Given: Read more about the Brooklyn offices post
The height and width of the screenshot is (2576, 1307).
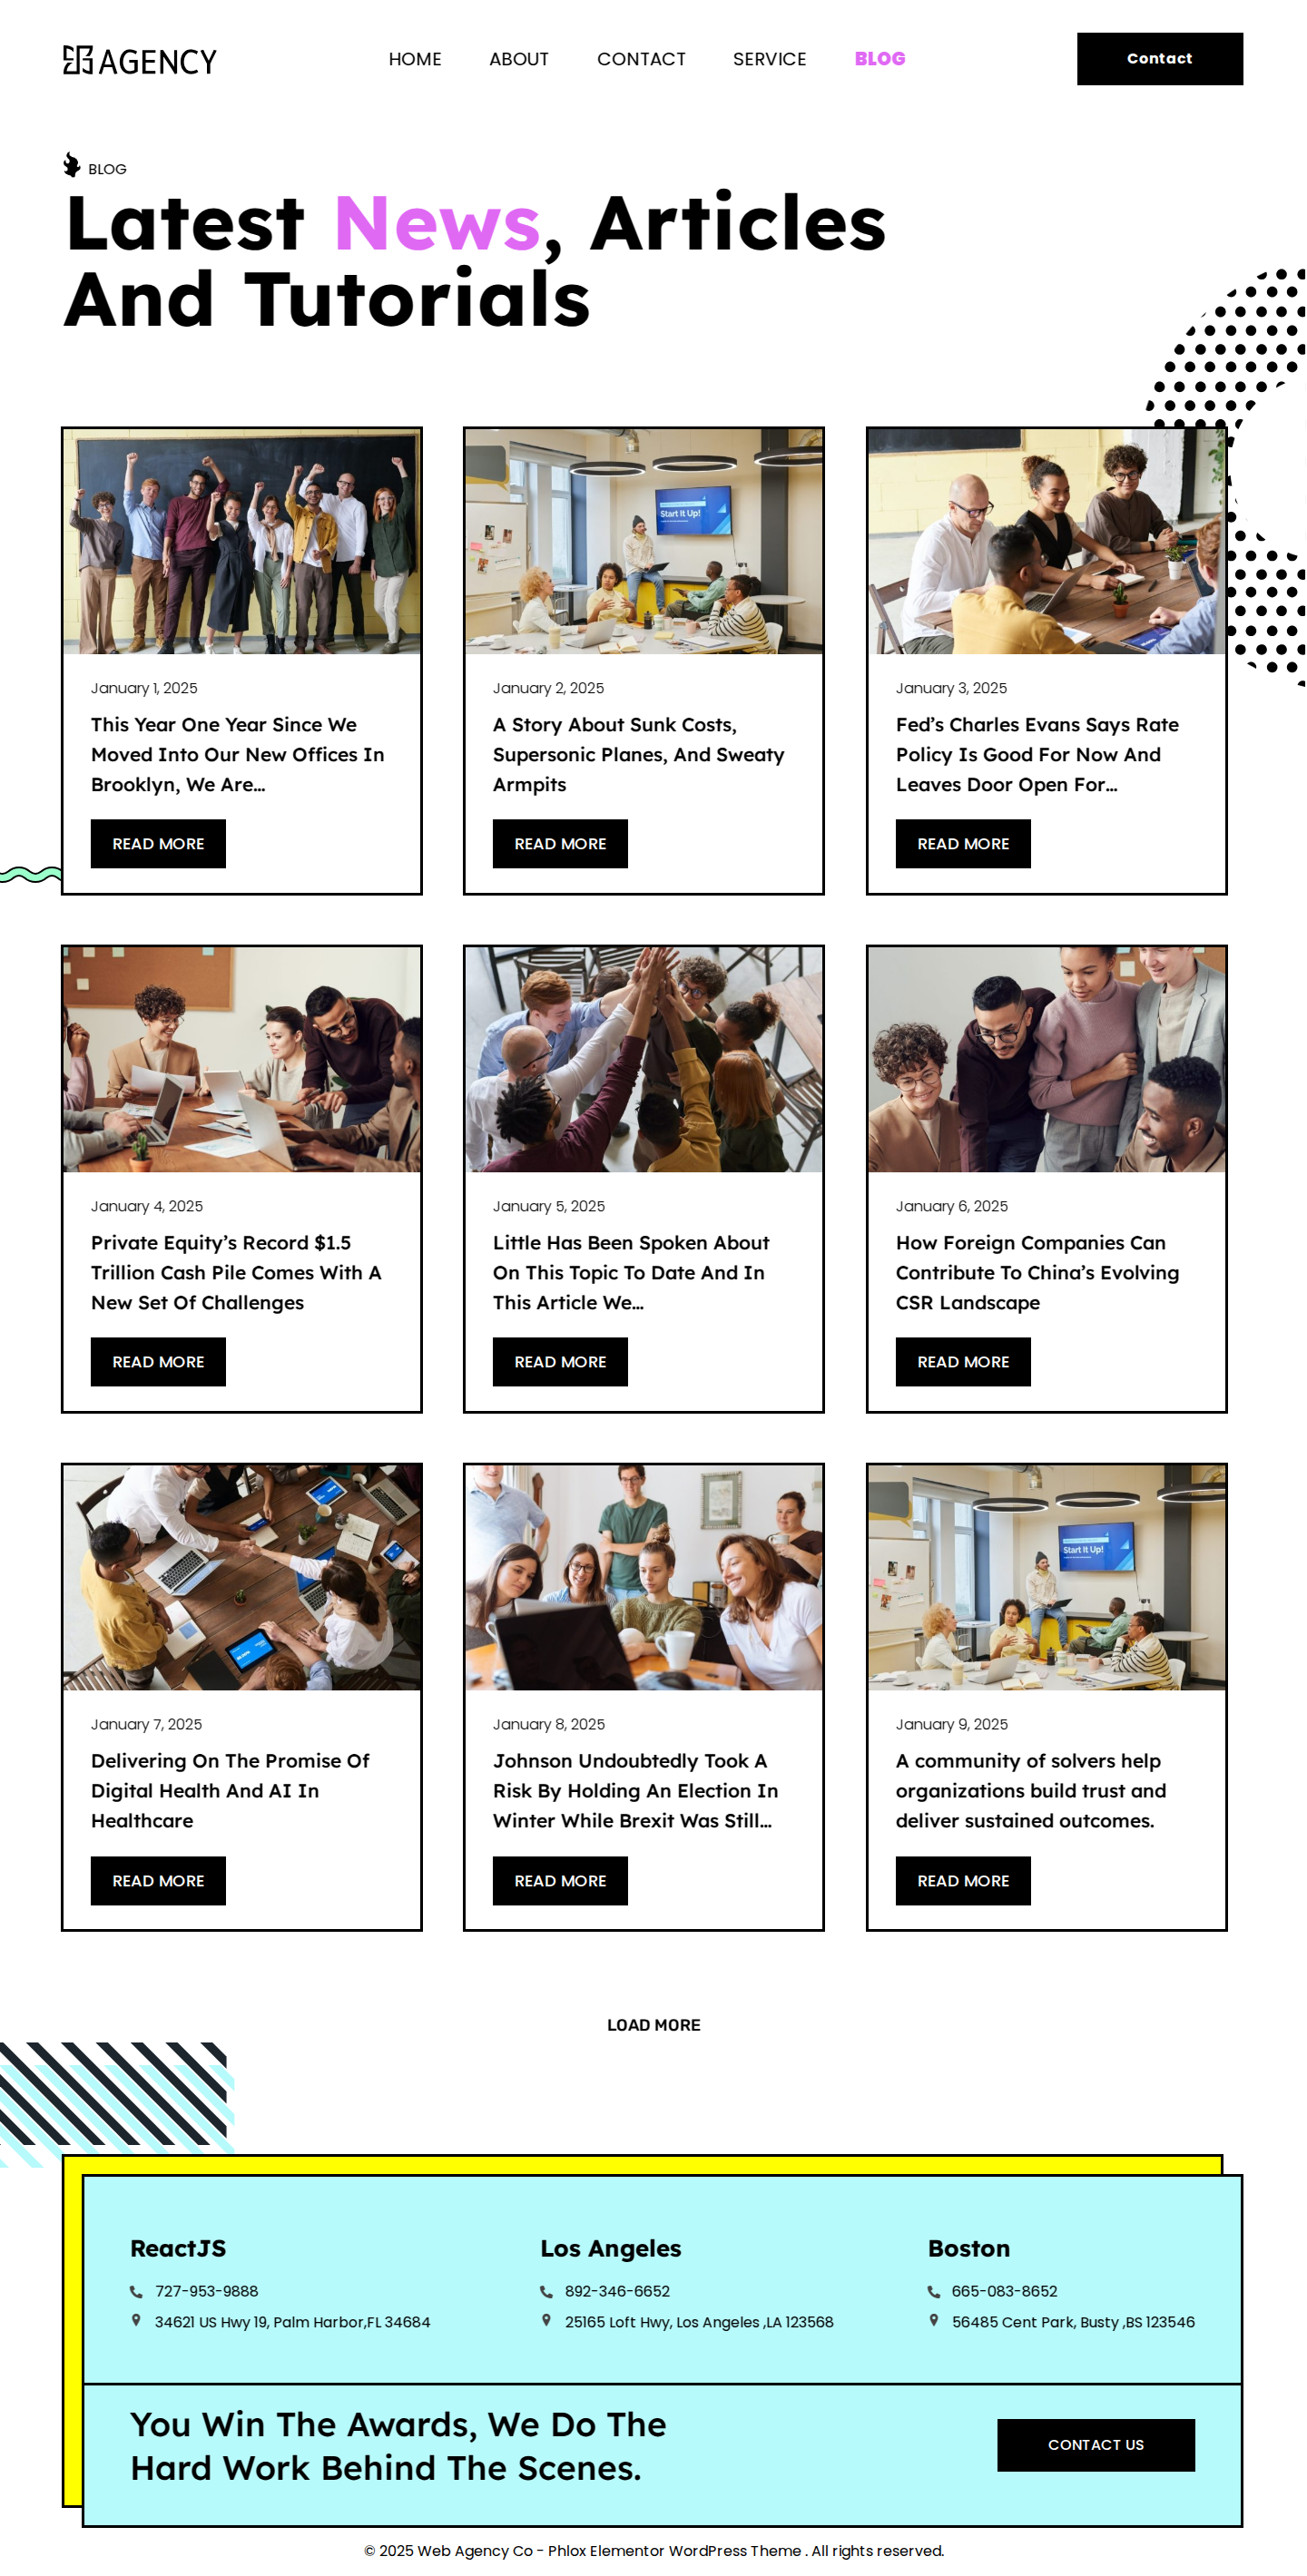Looking at the screenshot, I should coord(158,843).
